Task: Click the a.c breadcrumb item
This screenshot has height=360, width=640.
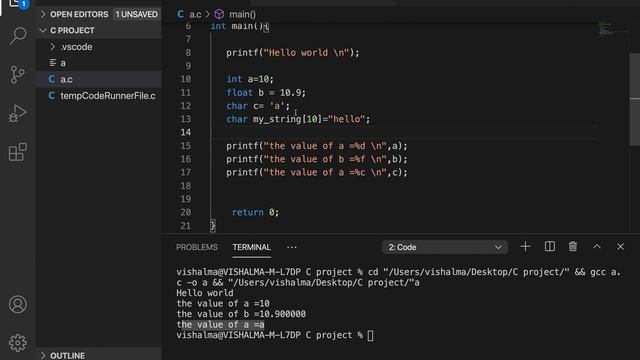Action: 195,14
